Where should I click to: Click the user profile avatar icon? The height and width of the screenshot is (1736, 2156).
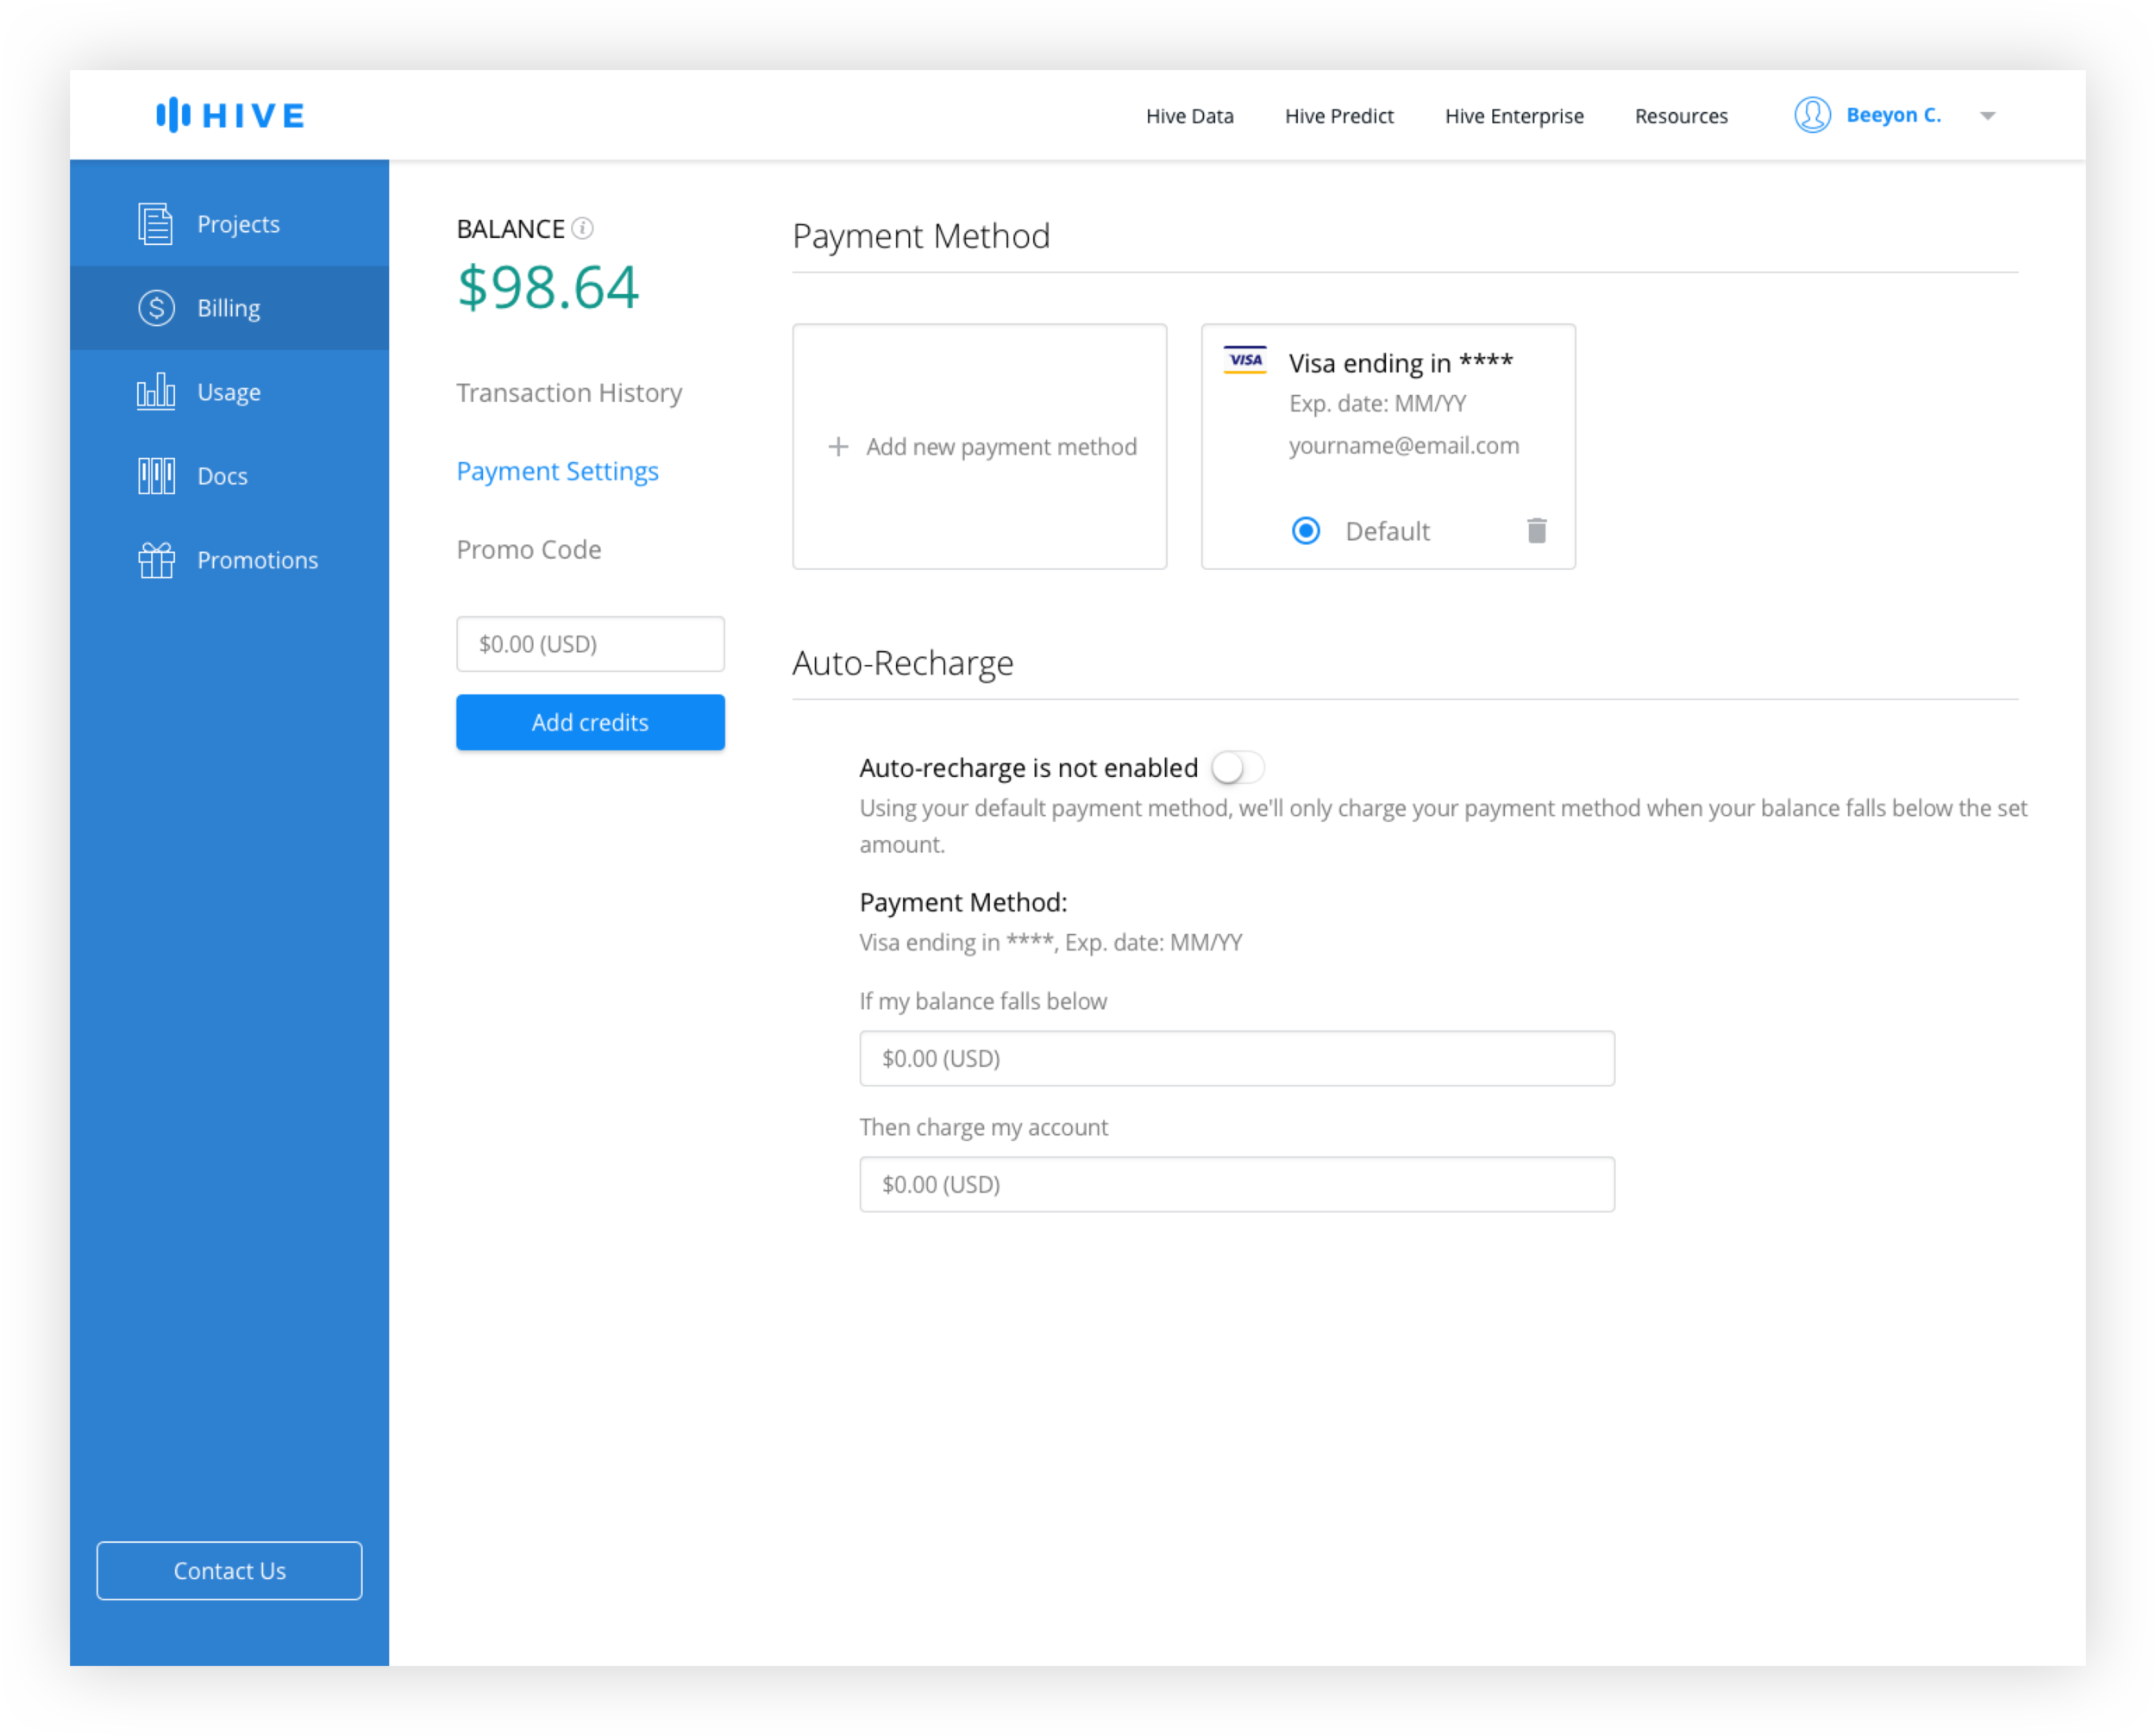click(x=1812, y=115)
